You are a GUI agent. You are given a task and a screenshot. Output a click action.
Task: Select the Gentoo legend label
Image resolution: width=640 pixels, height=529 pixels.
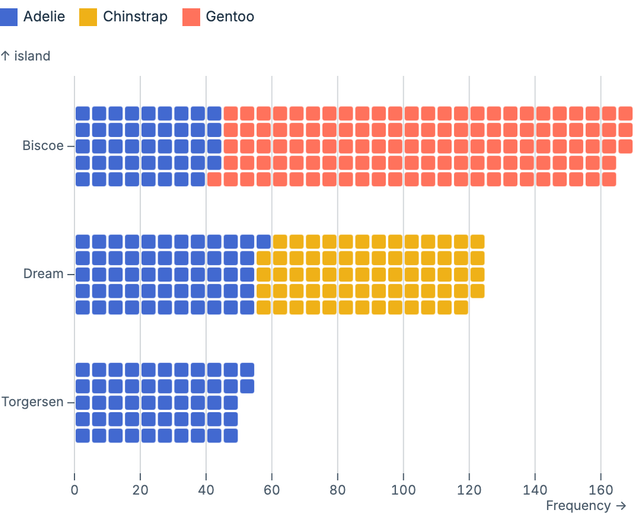pyautogui.click(x=230, y=17)
